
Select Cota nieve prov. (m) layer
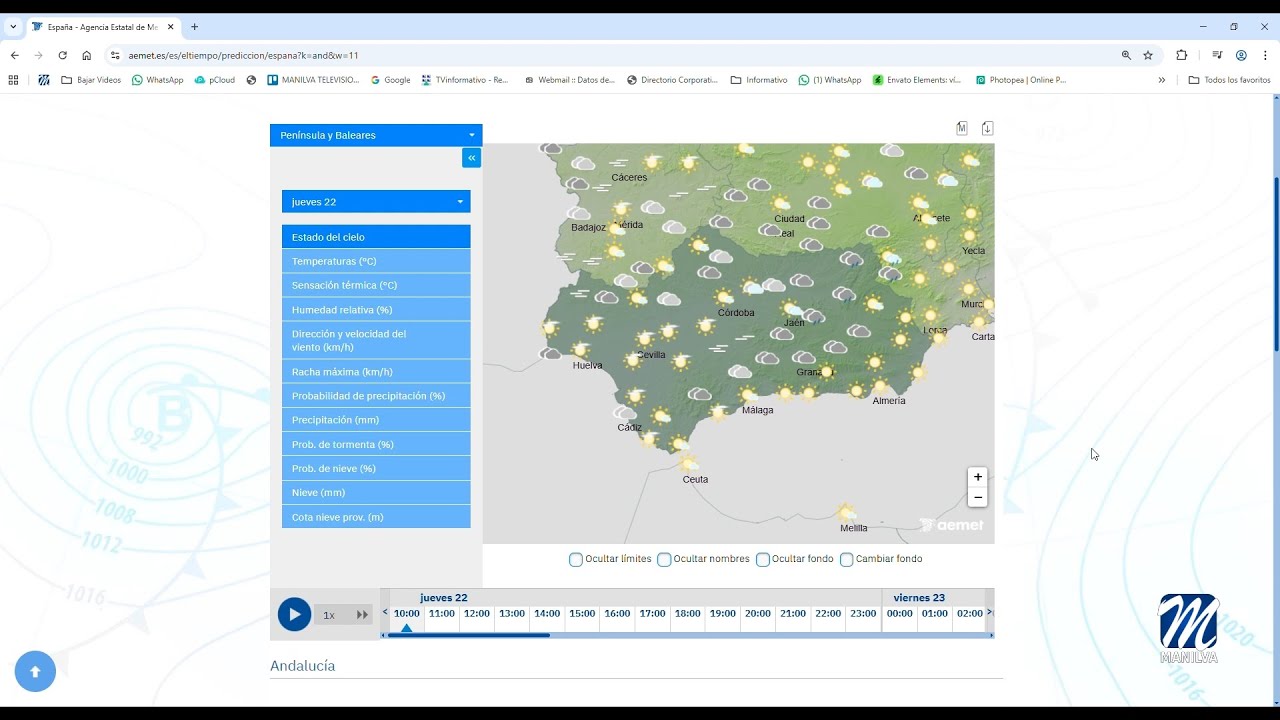(x=376, y=517)
